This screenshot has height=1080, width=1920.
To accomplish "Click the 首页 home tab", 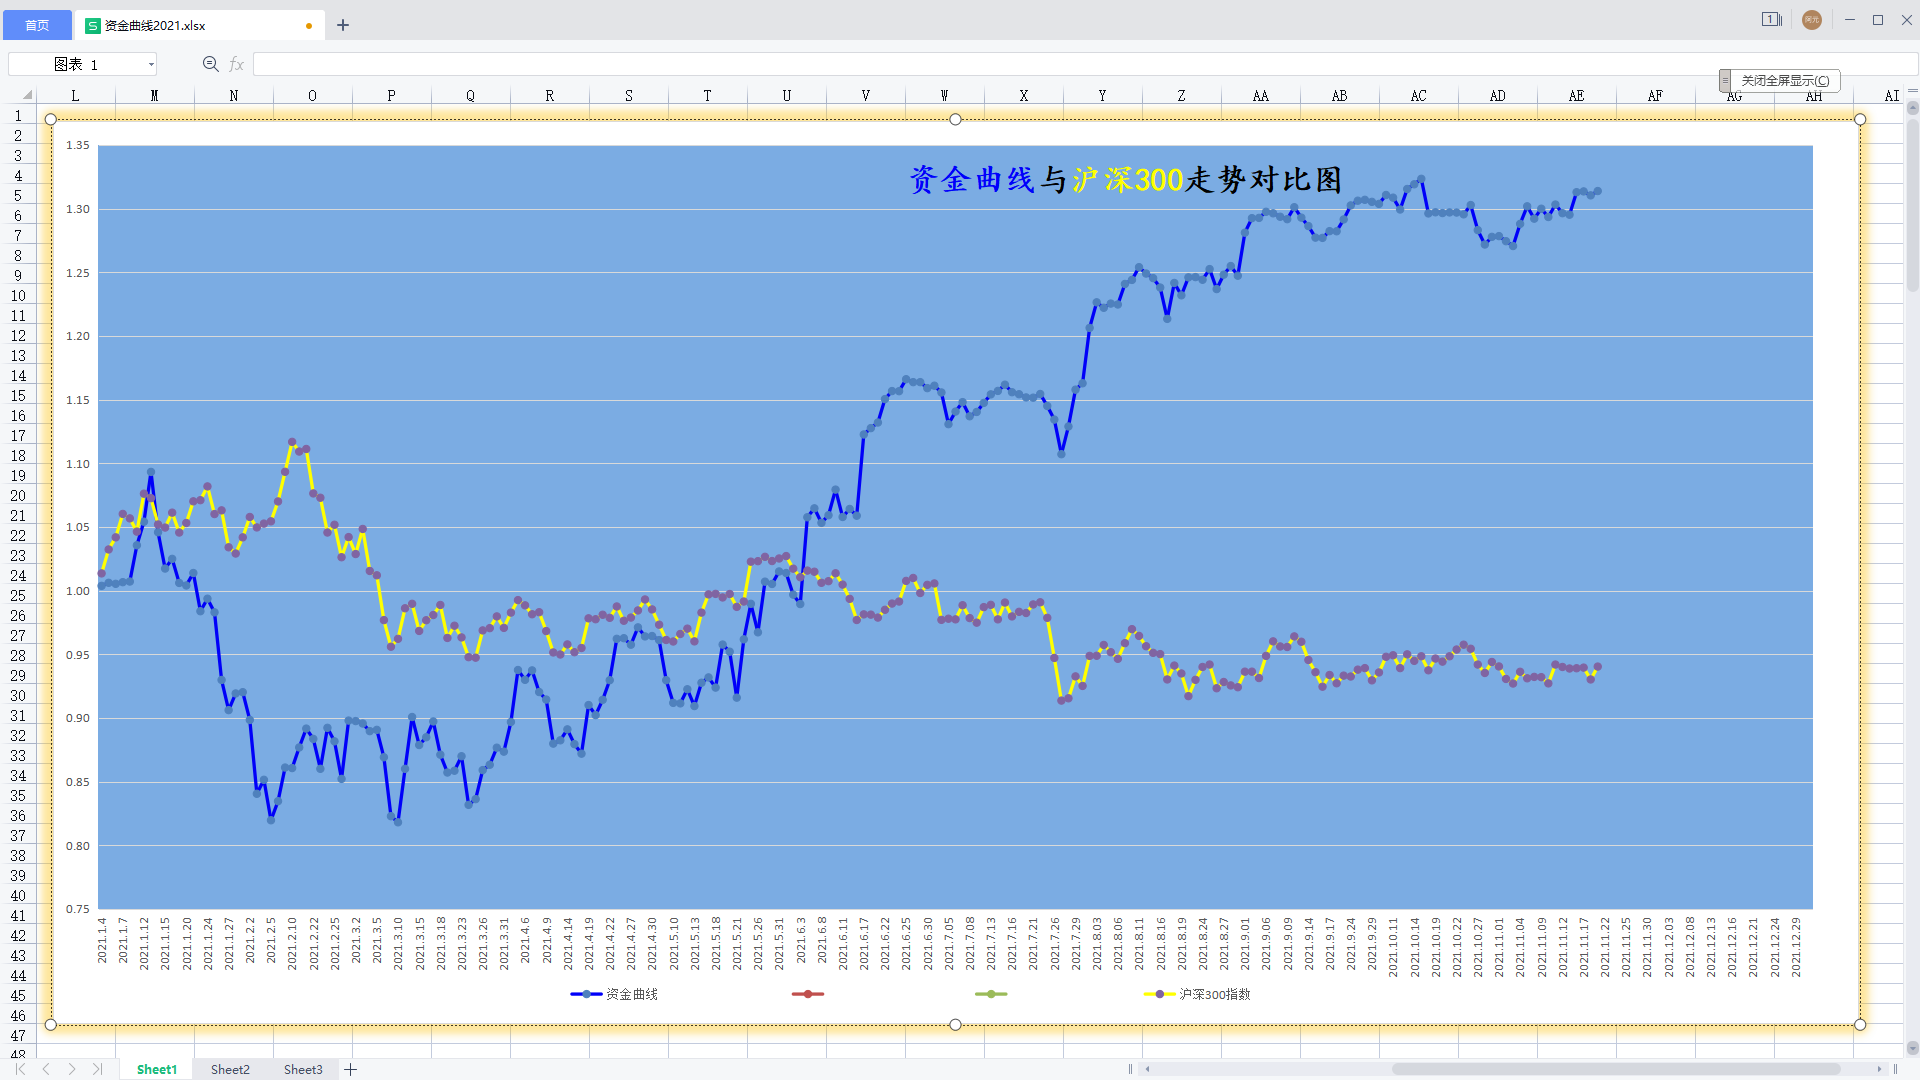I will click(37, 25).
